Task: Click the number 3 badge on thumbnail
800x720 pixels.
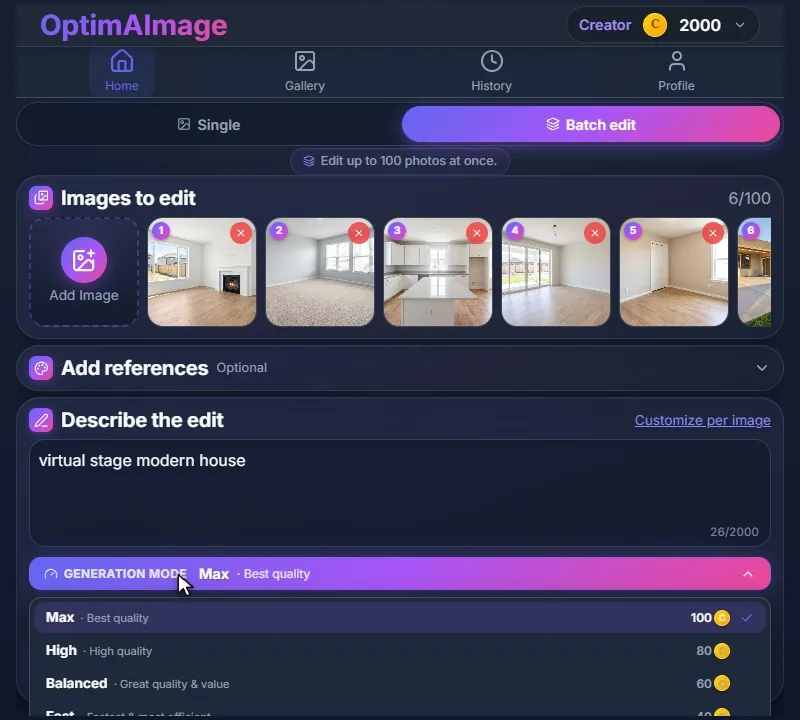Action: click(397, 231)
